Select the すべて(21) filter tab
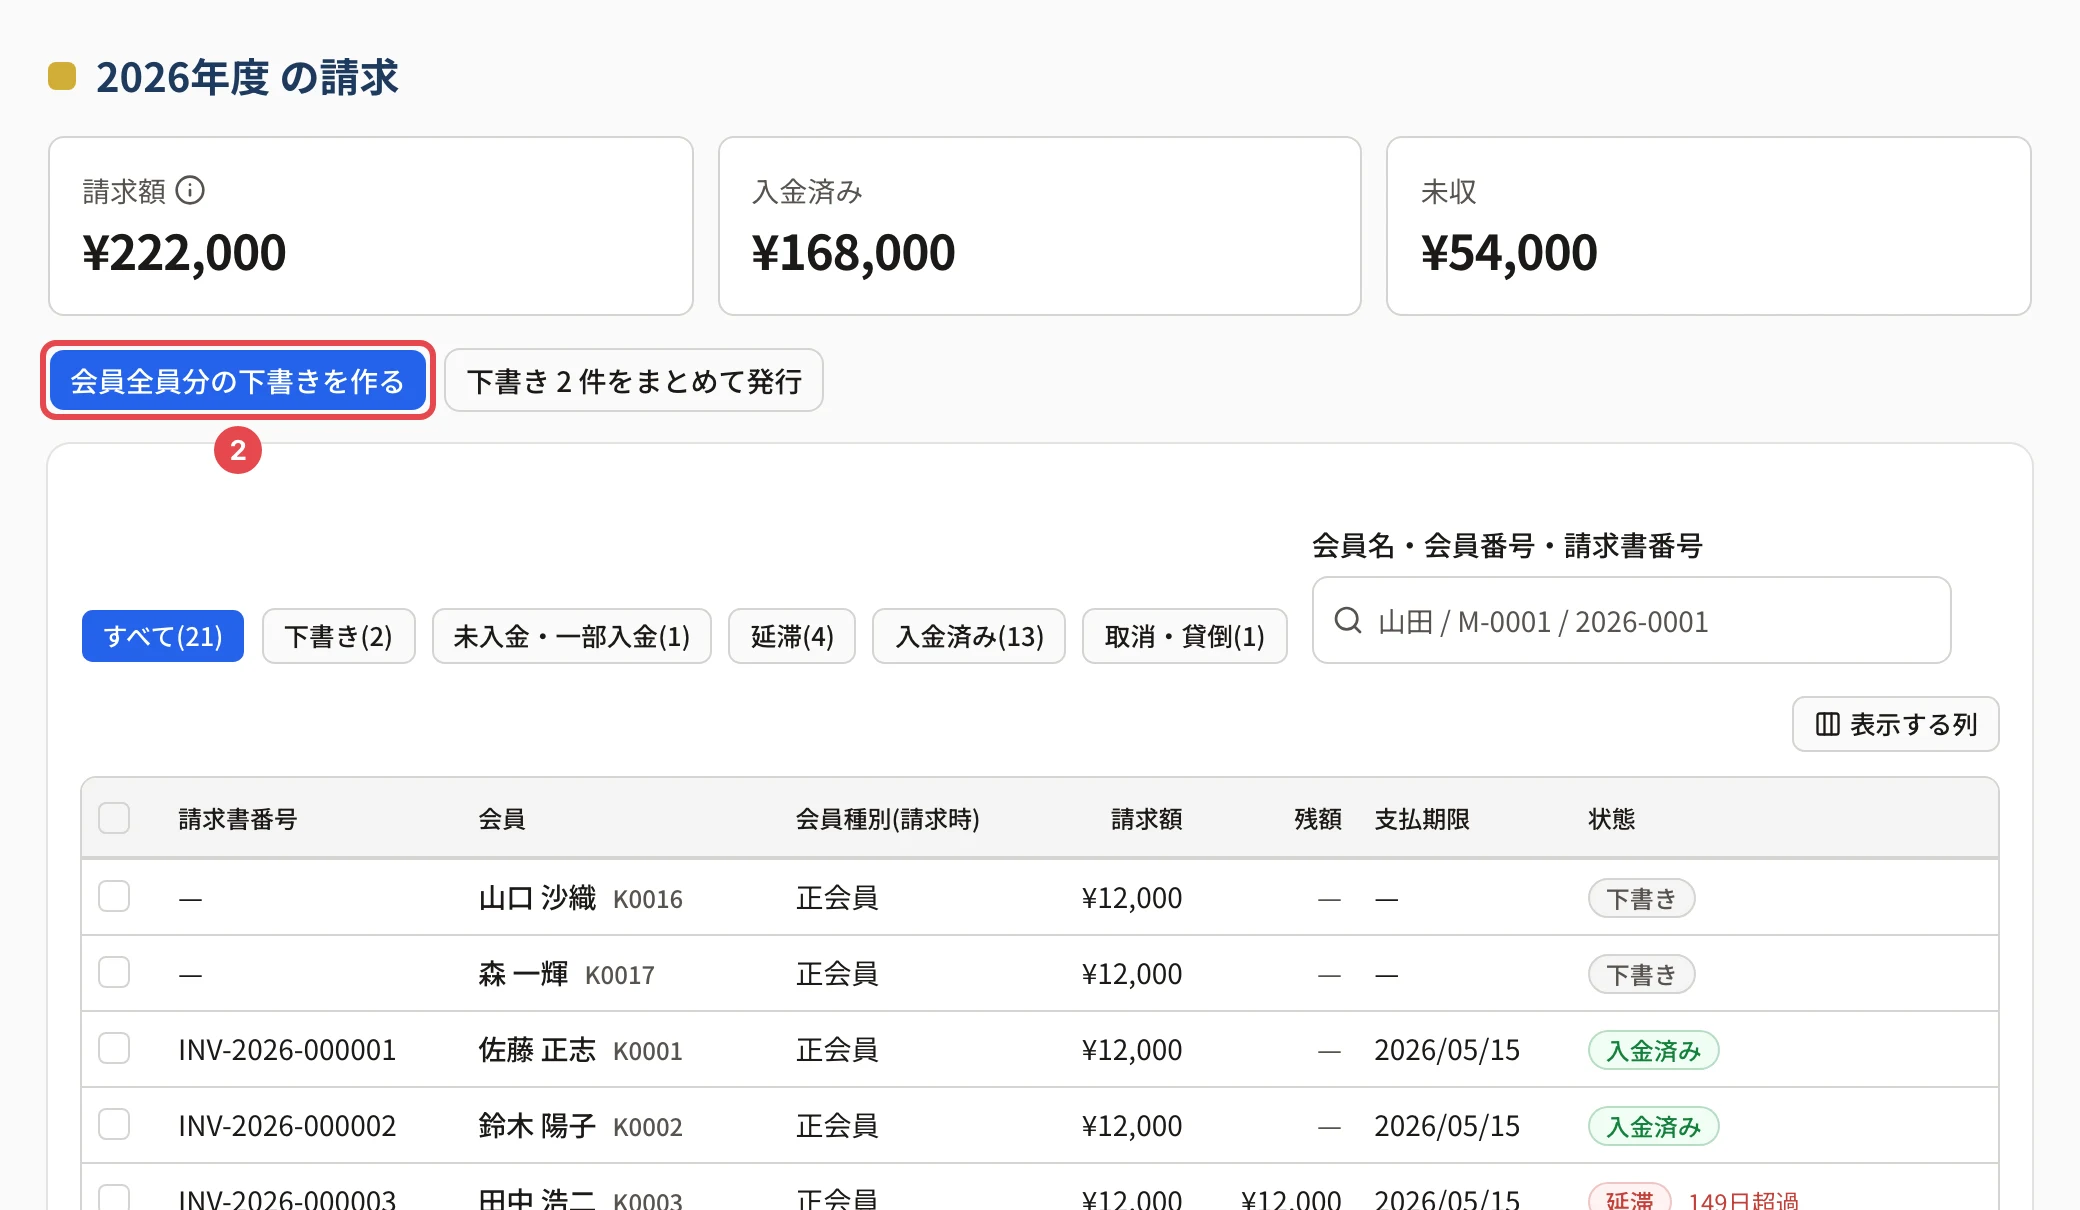The image size is (2080, 1210). coord(163,636)
